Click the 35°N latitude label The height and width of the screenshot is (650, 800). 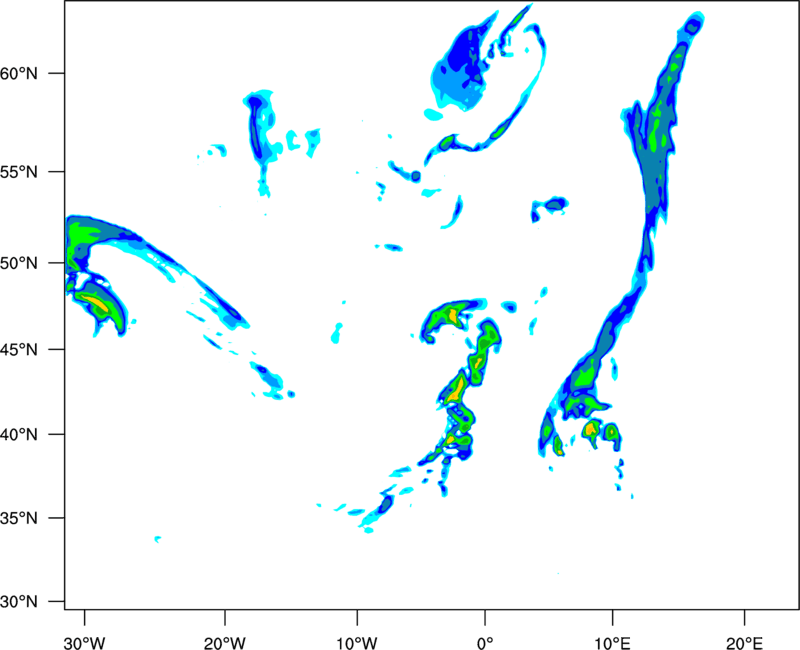click(19, 518)
